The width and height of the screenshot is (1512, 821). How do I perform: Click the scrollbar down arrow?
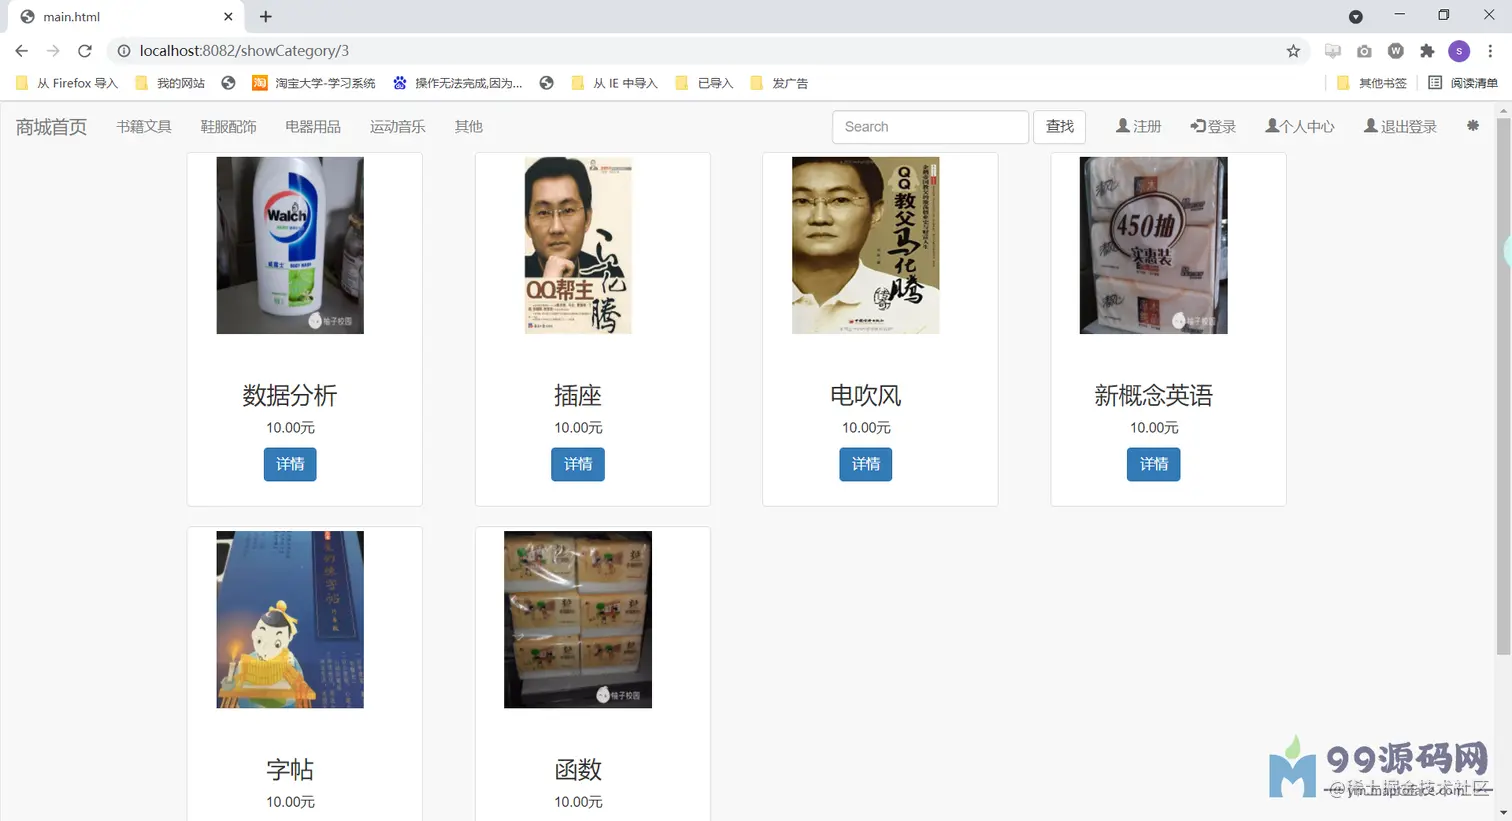click(x=1503, y=813)
